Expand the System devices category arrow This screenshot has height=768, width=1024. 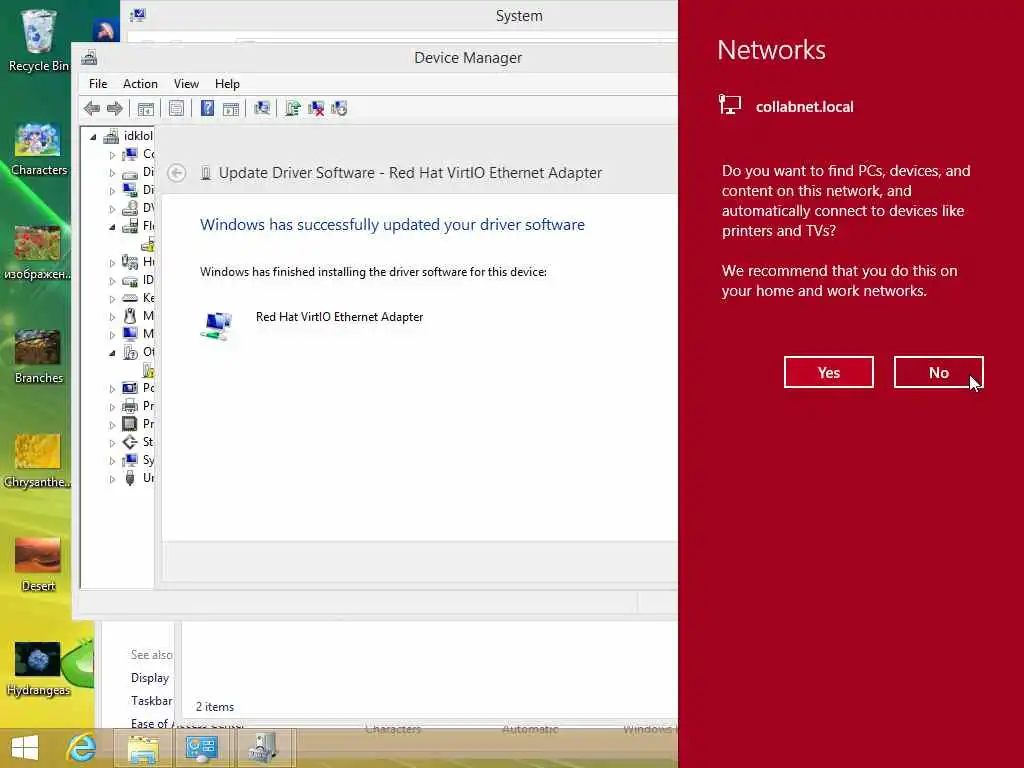tap(112, 461)
